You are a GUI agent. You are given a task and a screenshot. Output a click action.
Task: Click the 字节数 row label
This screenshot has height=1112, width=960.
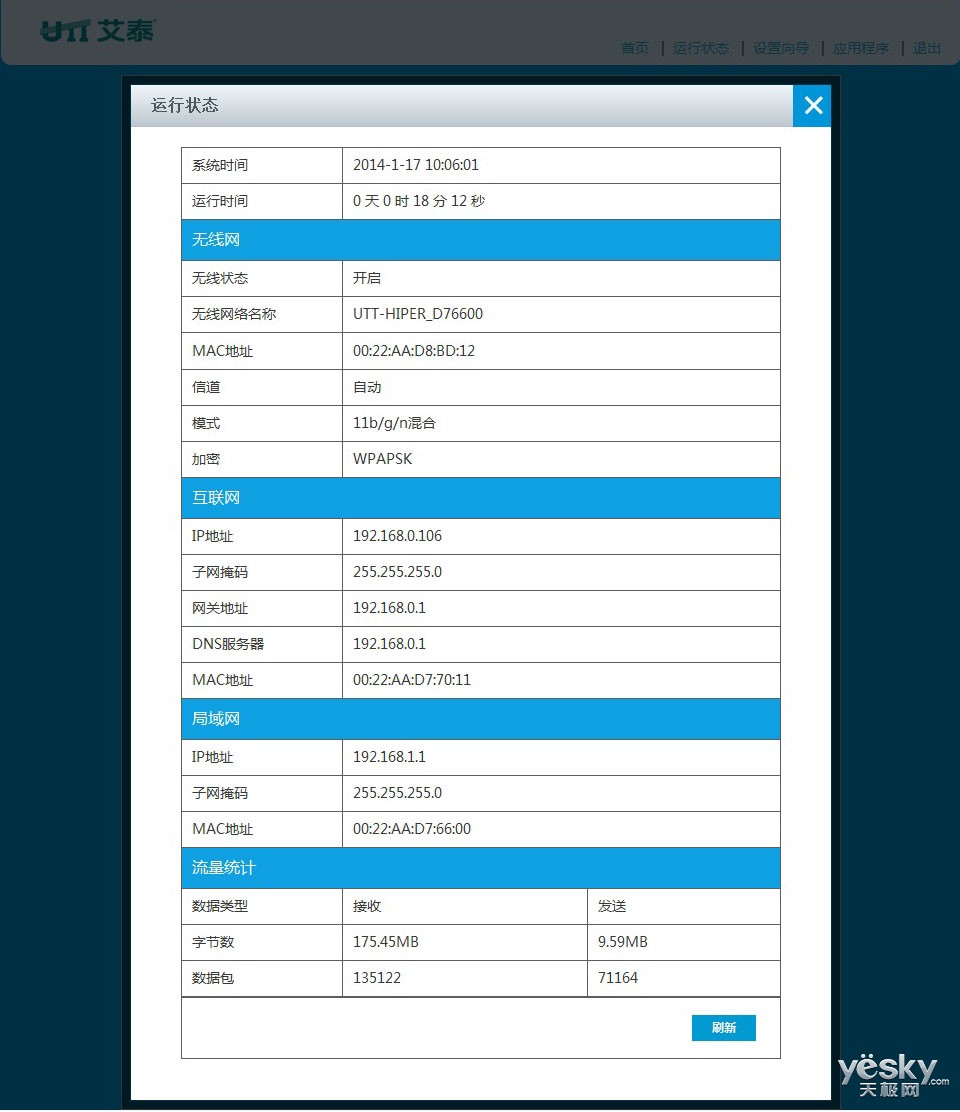coord(213,942)
